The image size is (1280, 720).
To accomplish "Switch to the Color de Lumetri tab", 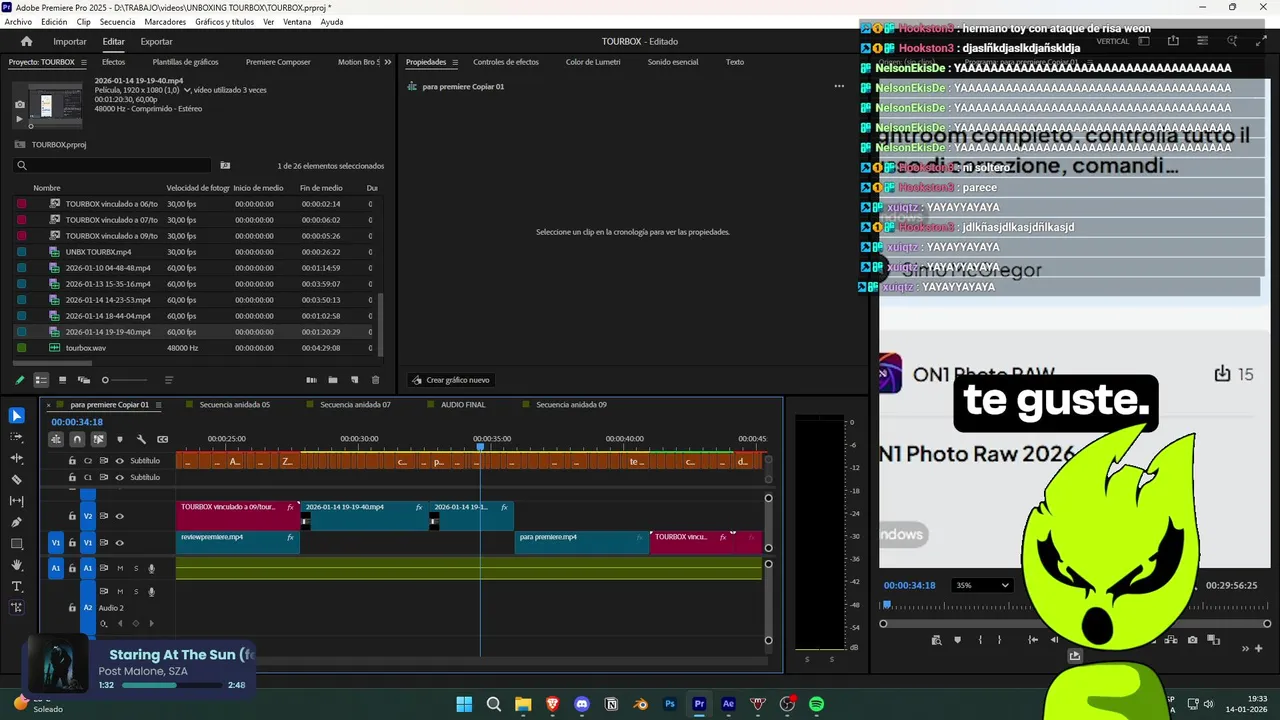I will (x=593, y=62).
